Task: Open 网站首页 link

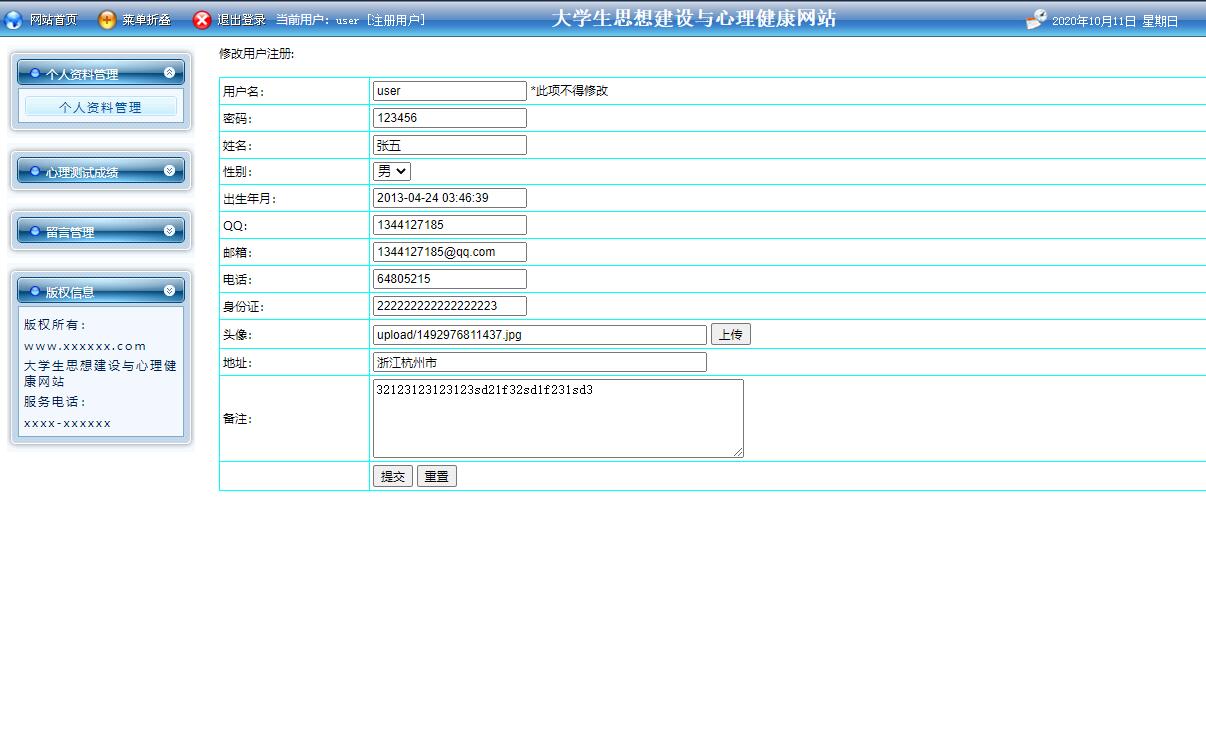Action: 53,20
